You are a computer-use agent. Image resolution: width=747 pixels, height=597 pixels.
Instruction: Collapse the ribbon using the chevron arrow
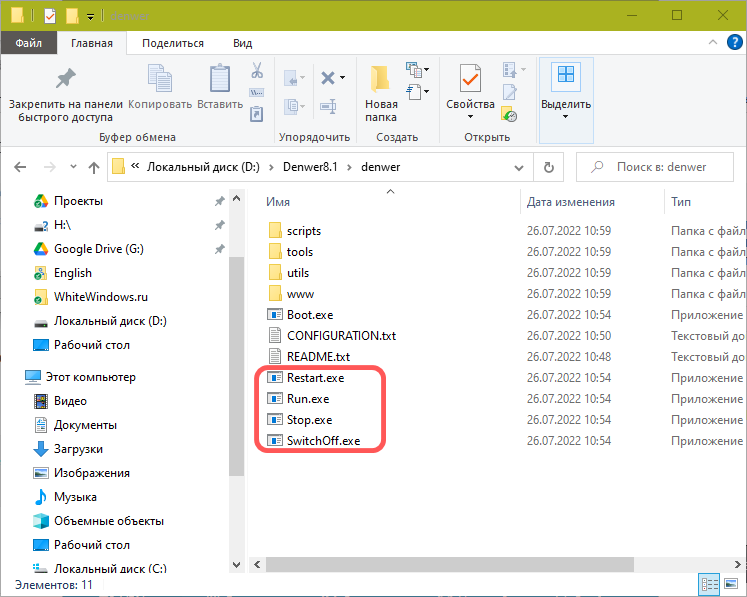pos(709,43)
